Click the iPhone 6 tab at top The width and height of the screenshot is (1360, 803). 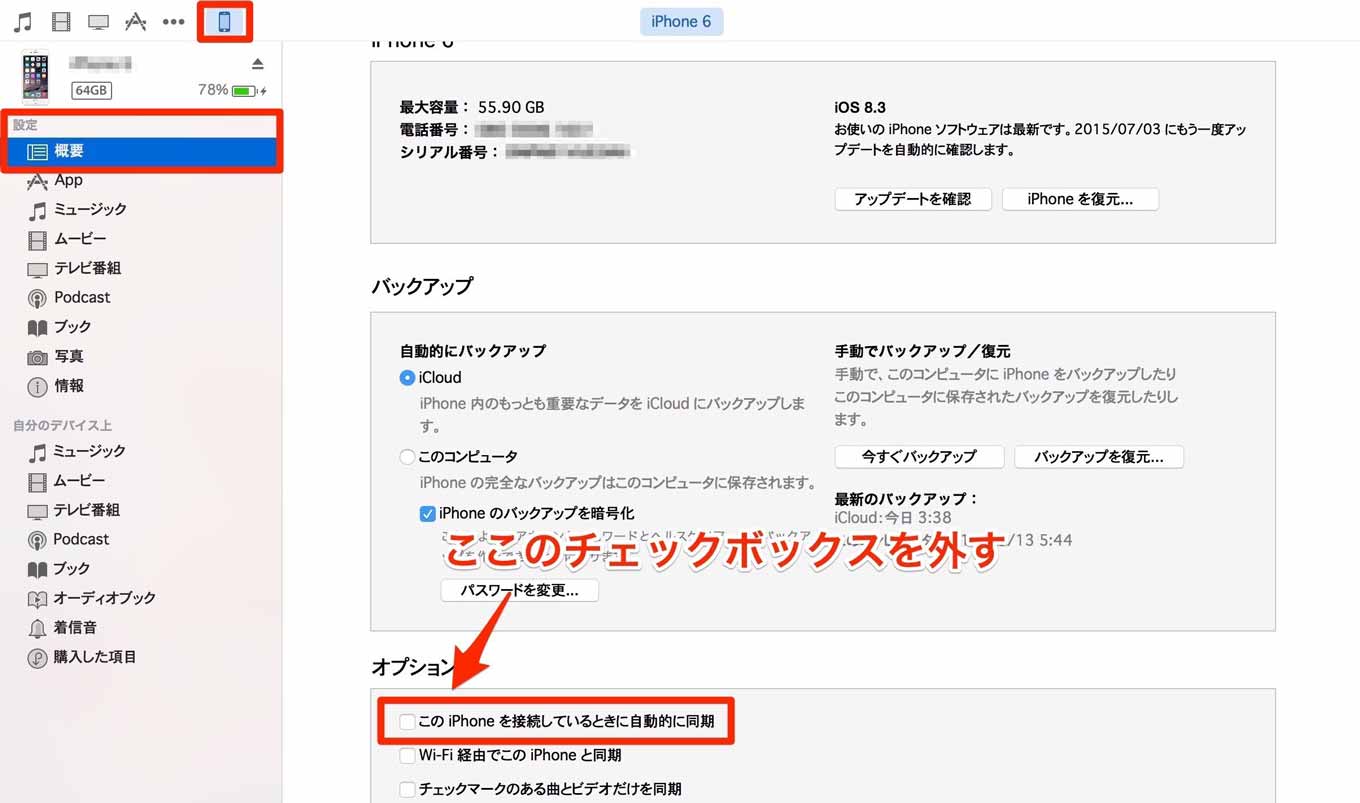[681, 21]
